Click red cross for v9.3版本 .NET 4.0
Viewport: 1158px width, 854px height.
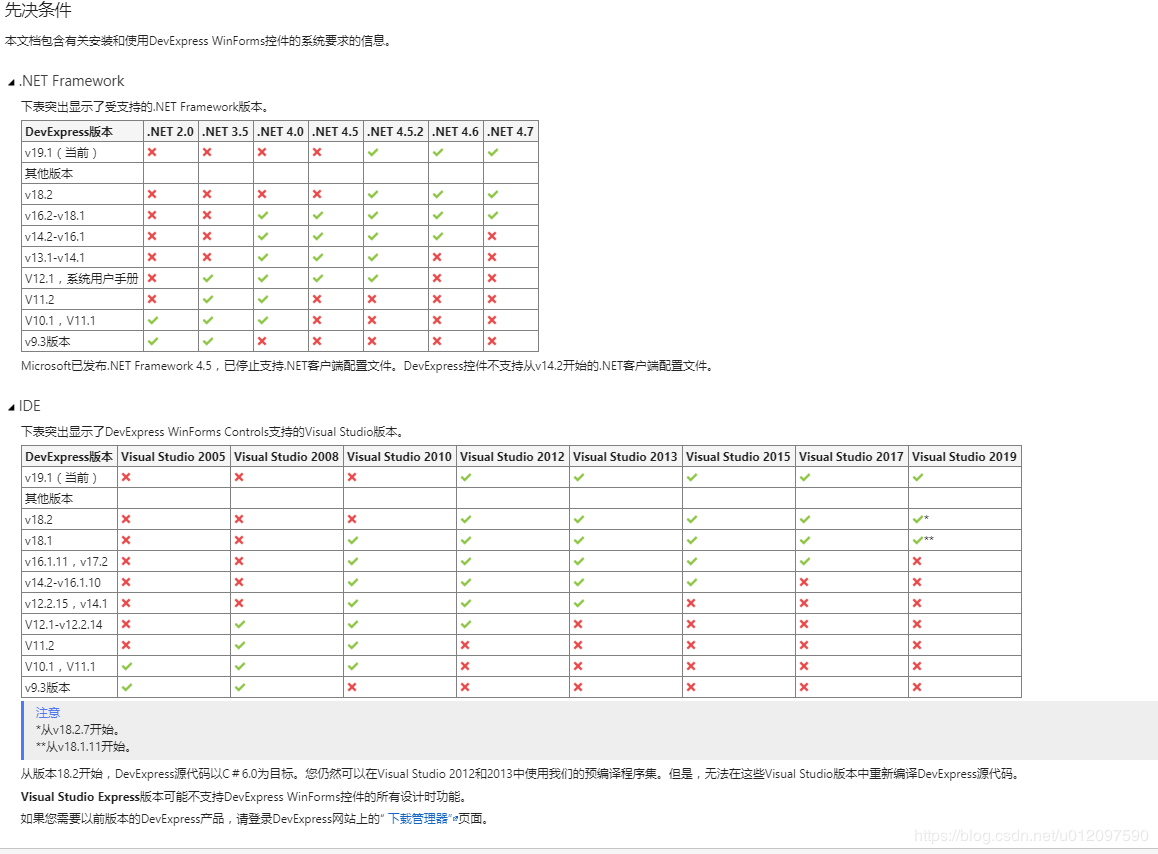262,341
